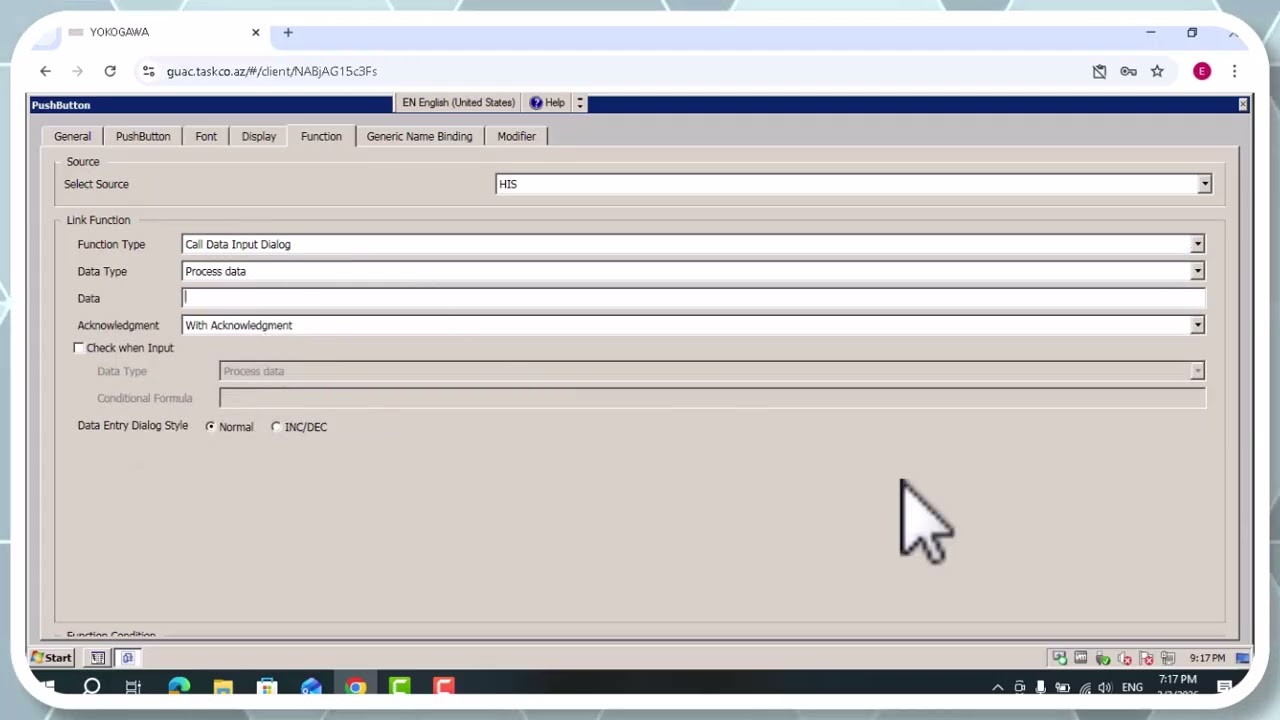Open the red app on taskbar
The height and width of the screenshot is (720, 1280).
tap(443, 687)
